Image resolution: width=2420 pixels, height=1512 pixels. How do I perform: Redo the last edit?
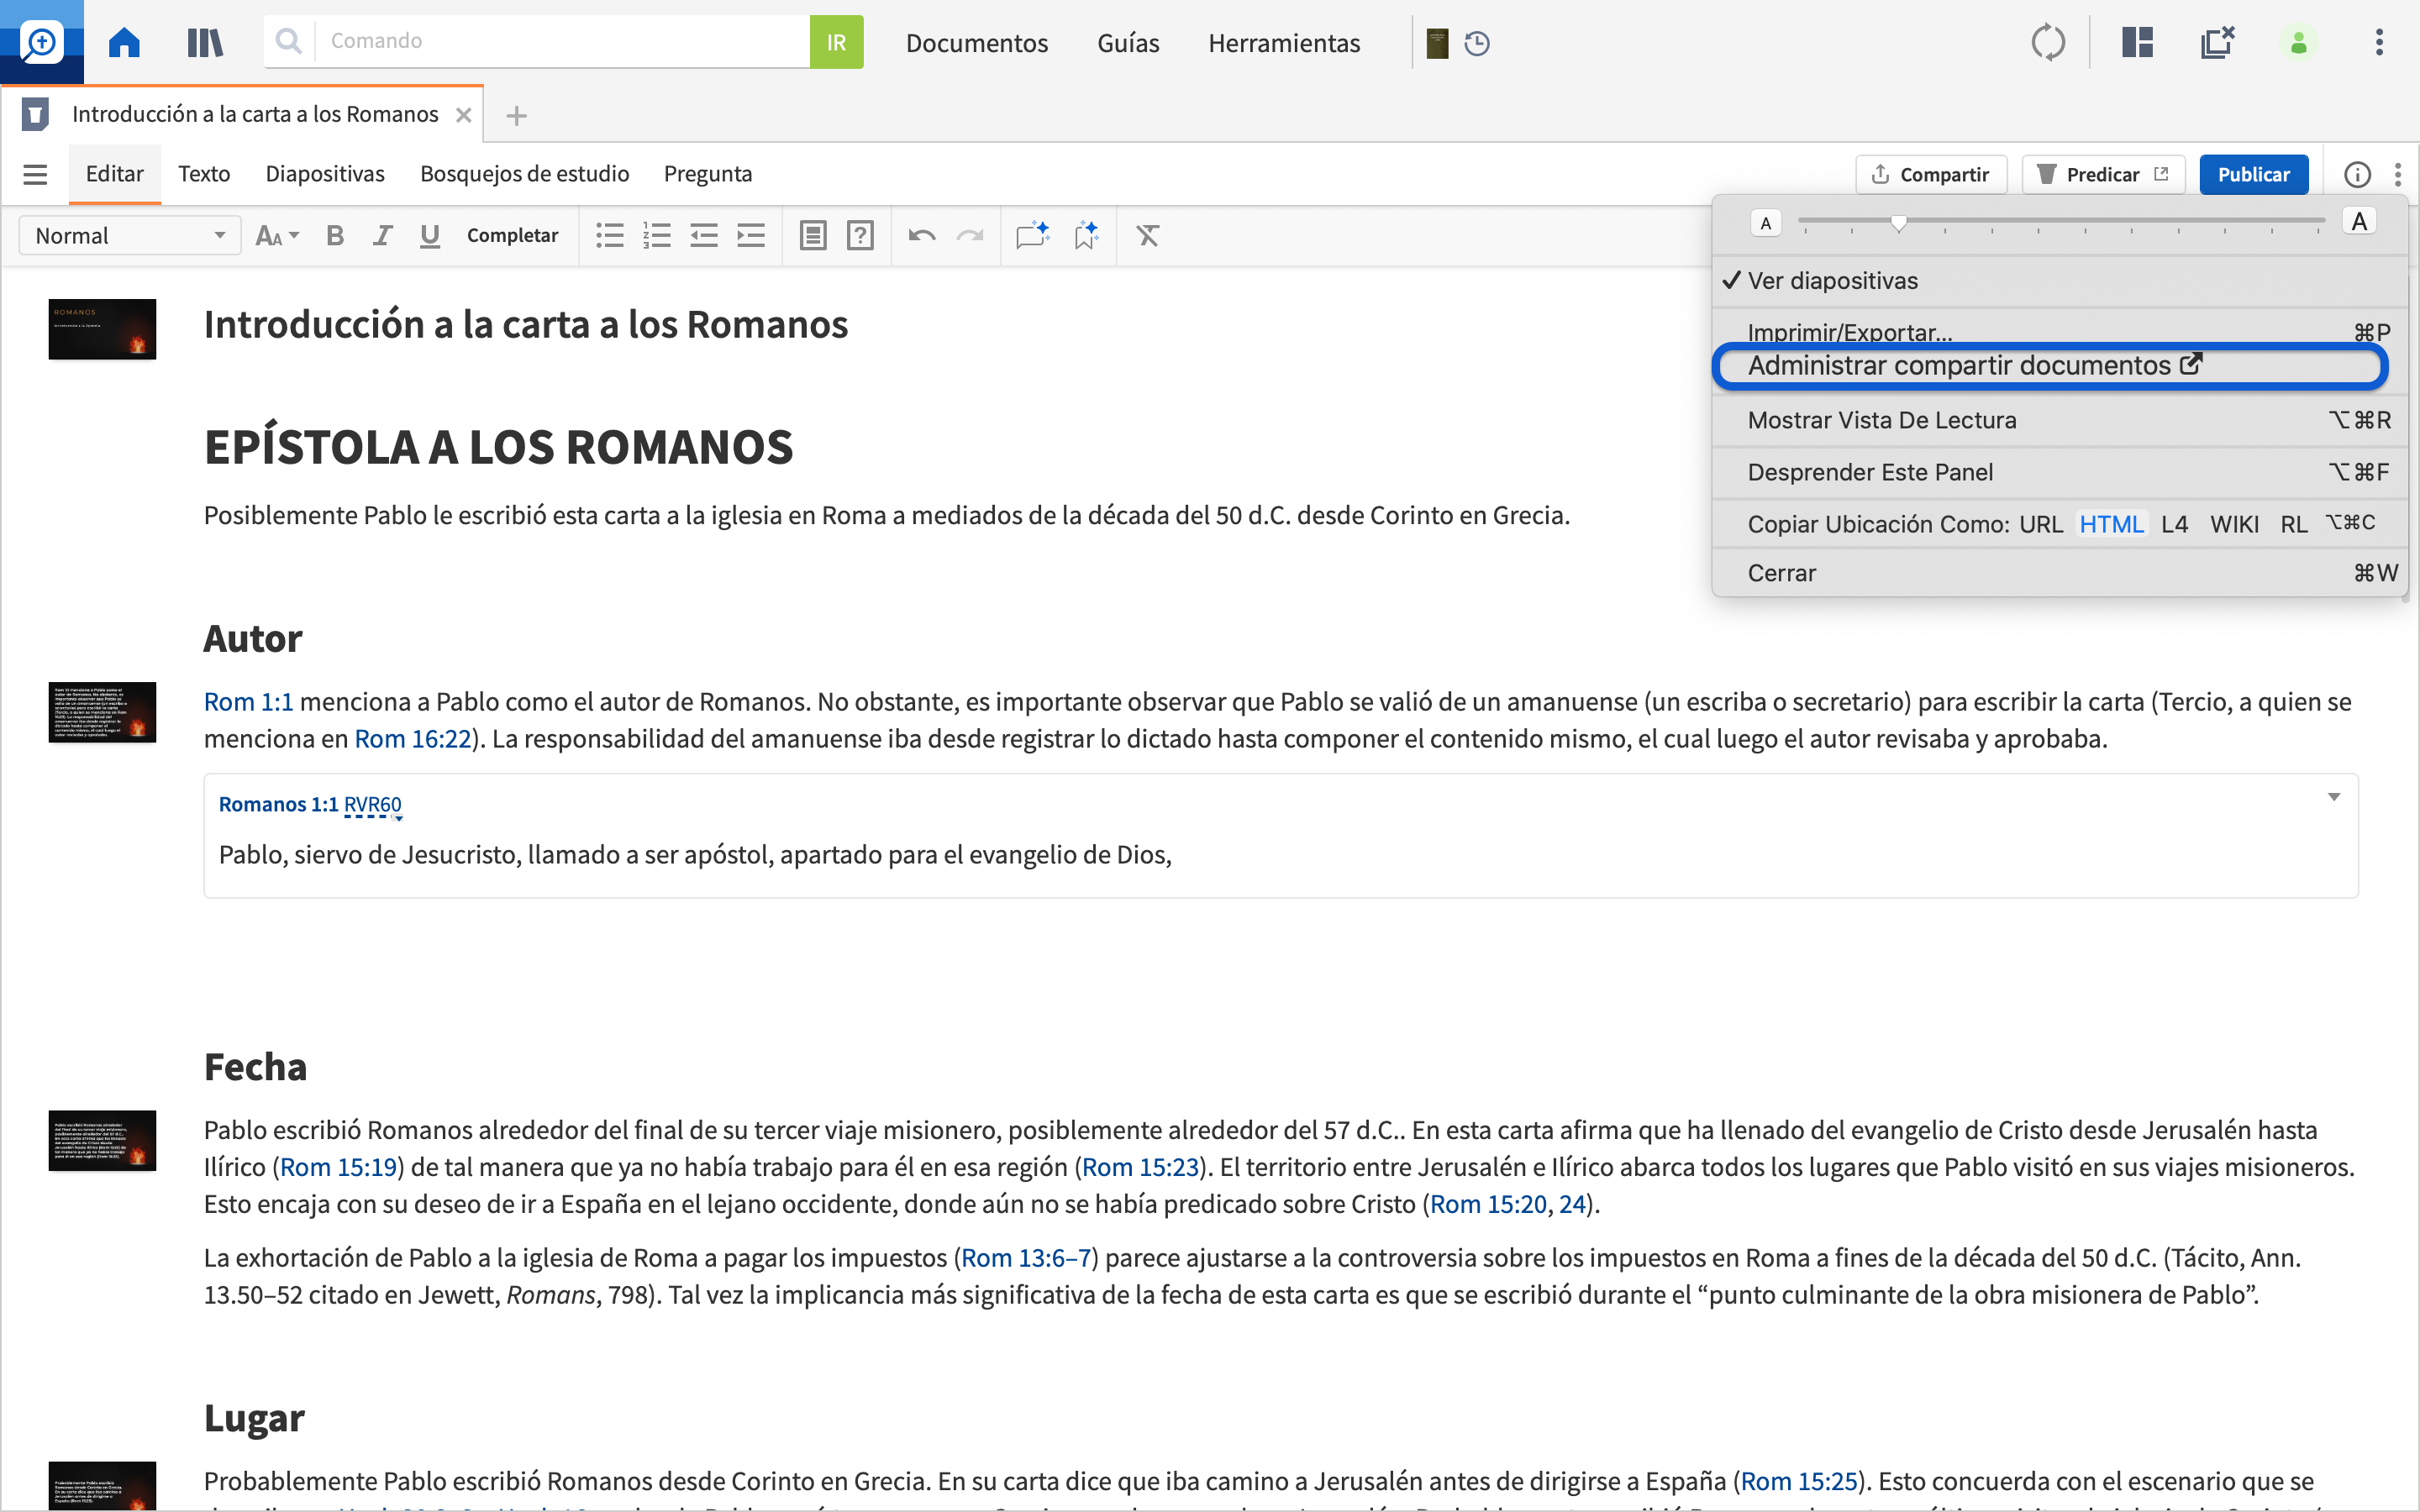coord(969,235)
